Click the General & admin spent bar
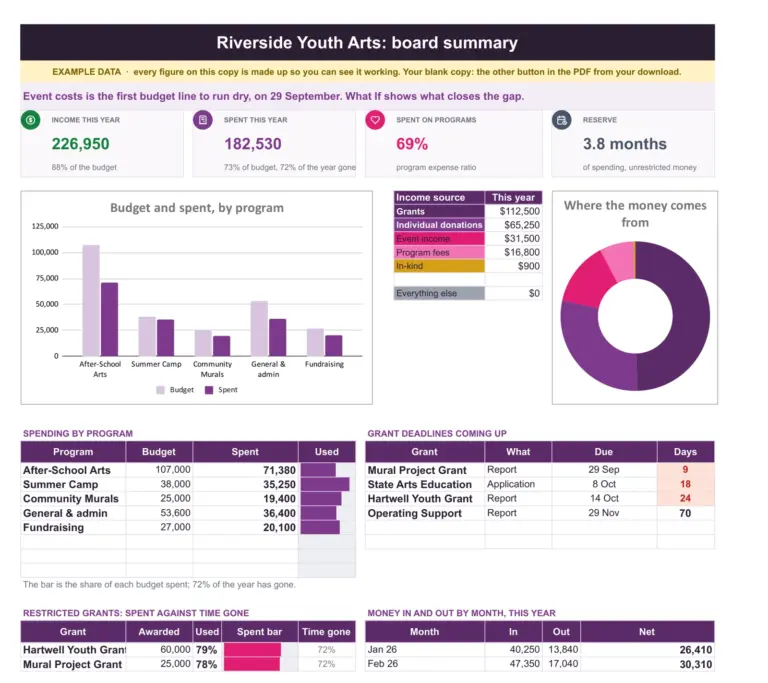The width and height of the screenshot is (768, 683). pyautogui.click(x=278, y=338)
